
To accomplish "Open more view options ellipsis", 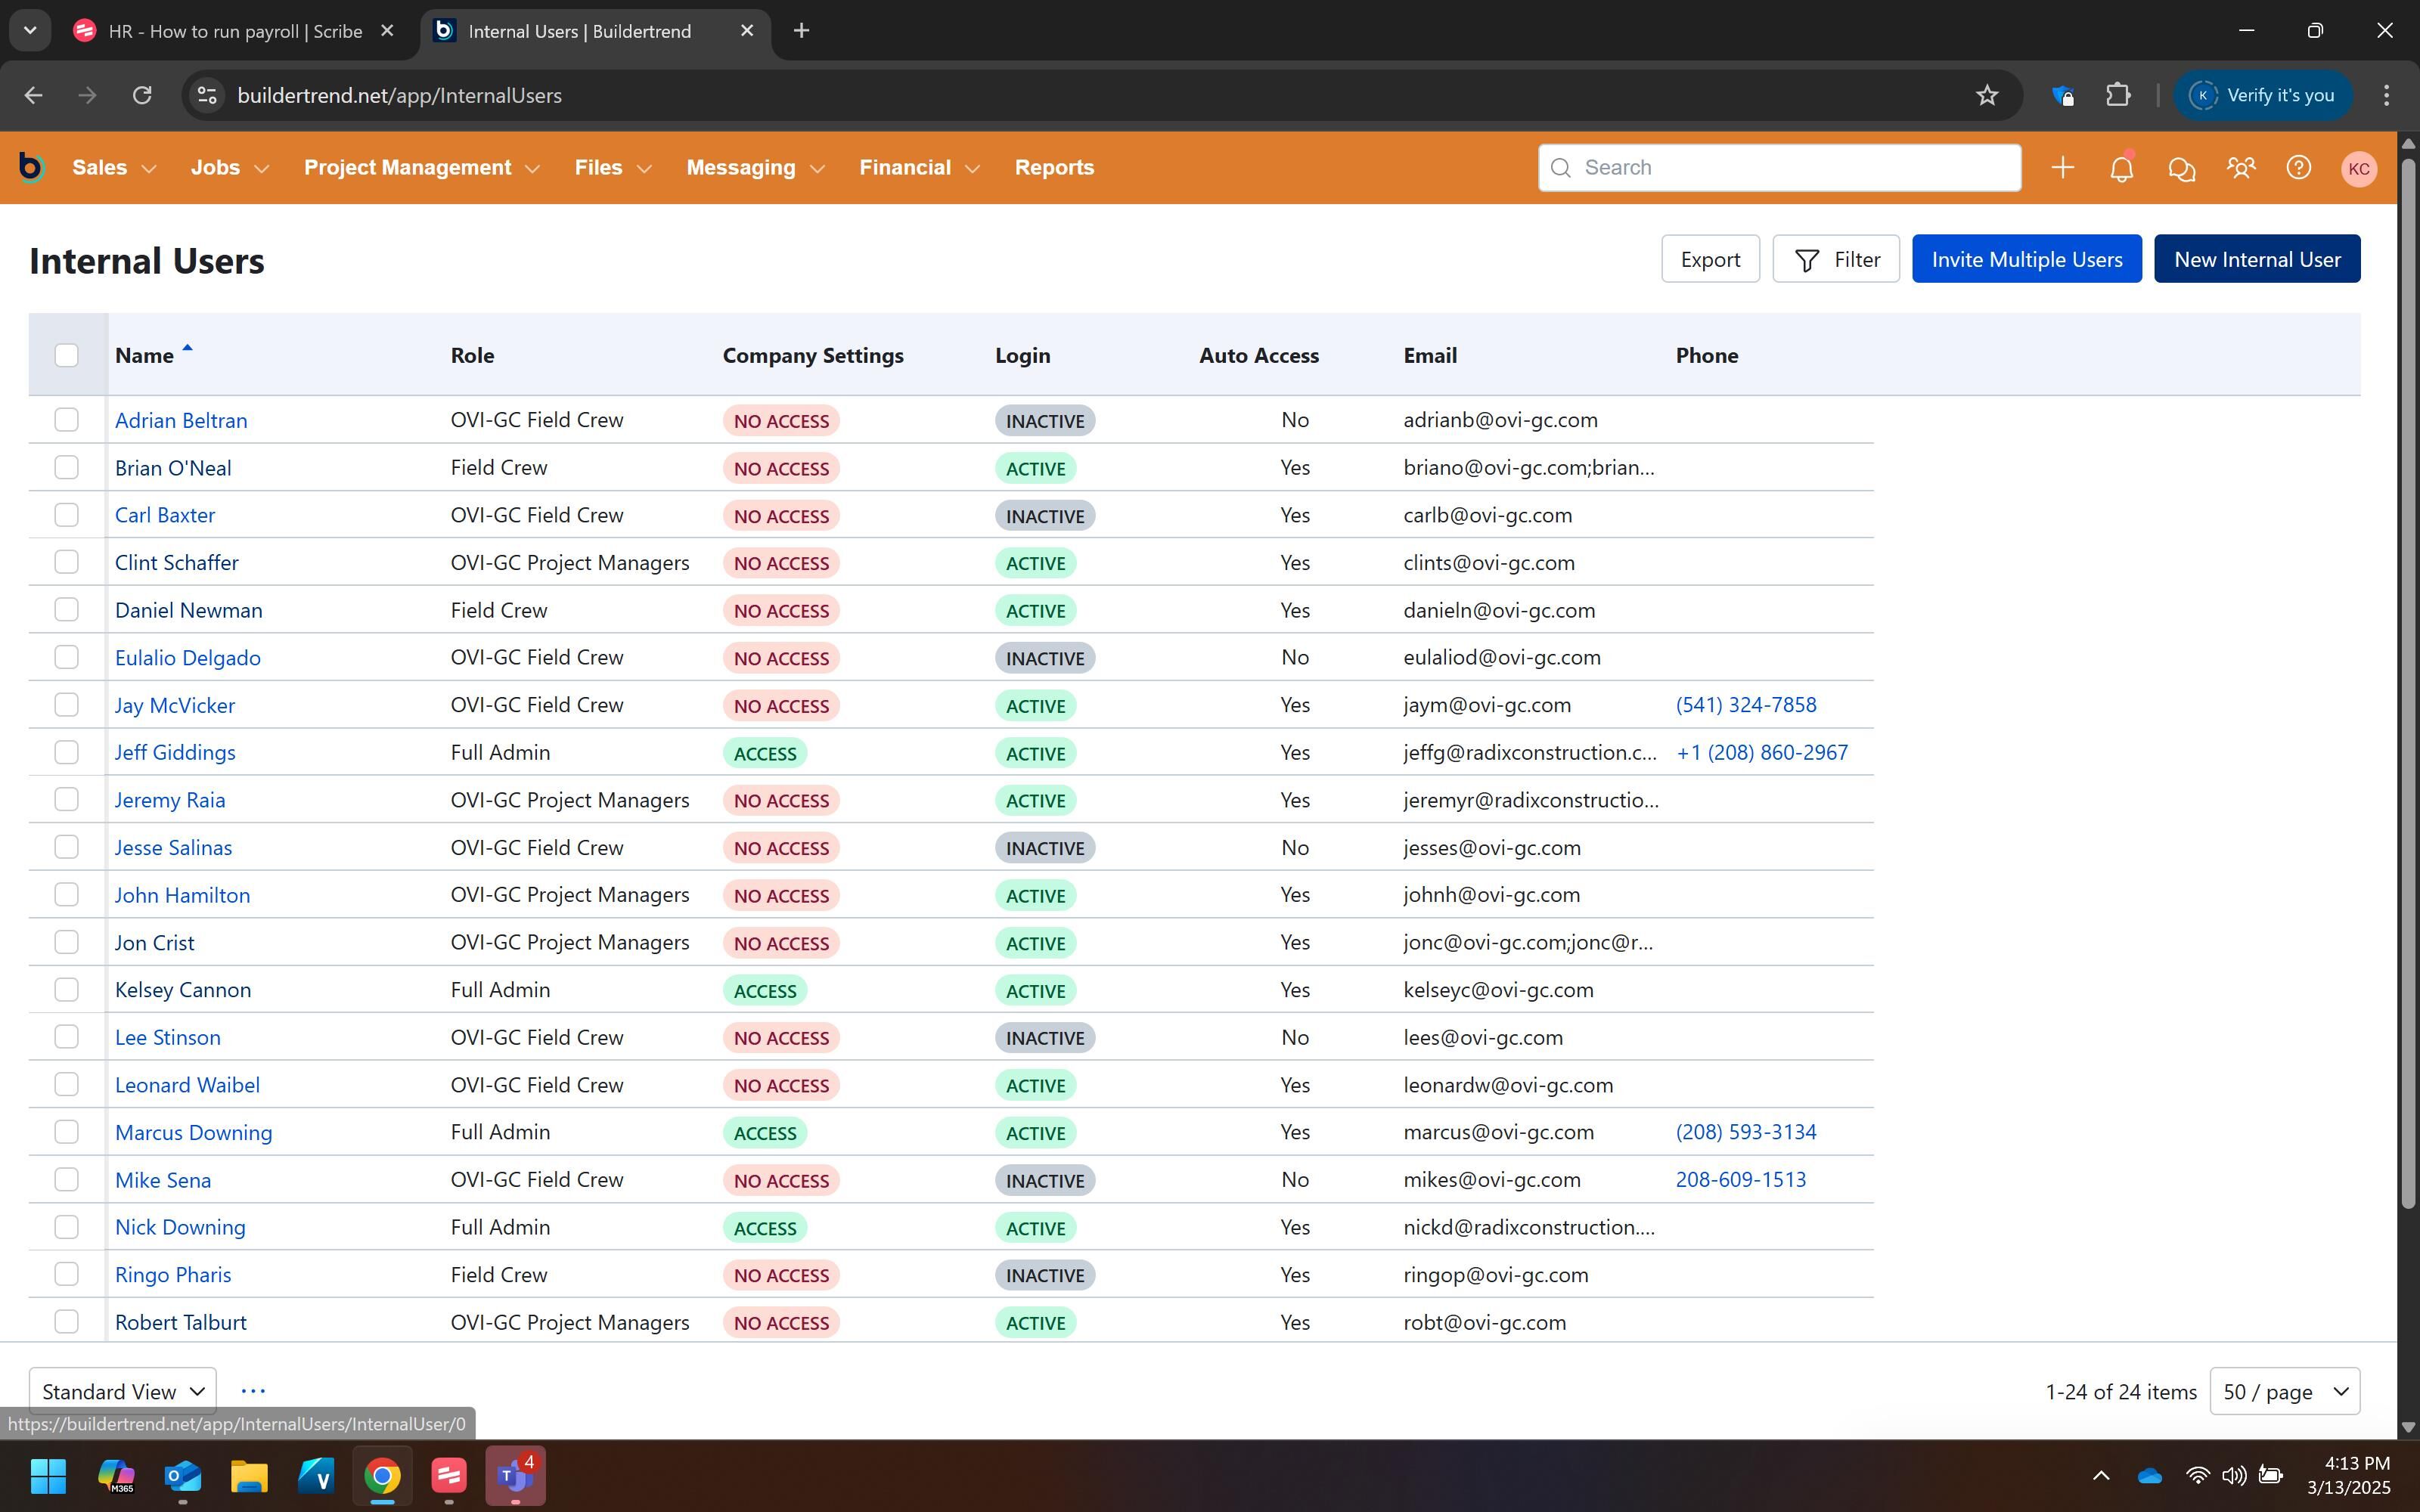I will point(253,1390).
